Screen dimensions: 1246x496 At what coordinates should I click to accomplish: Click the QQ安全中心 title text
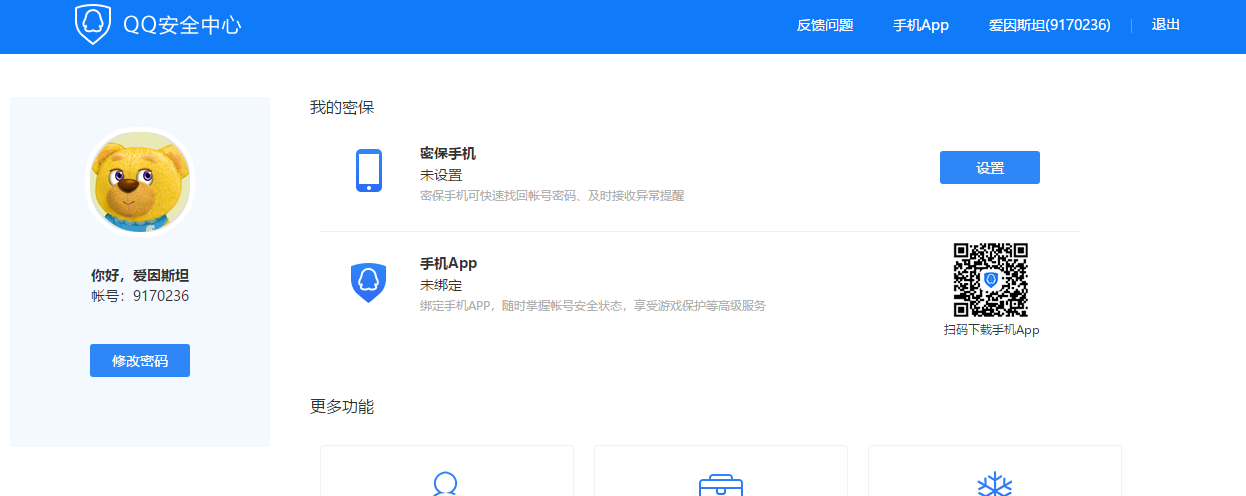tap(182, 26)
